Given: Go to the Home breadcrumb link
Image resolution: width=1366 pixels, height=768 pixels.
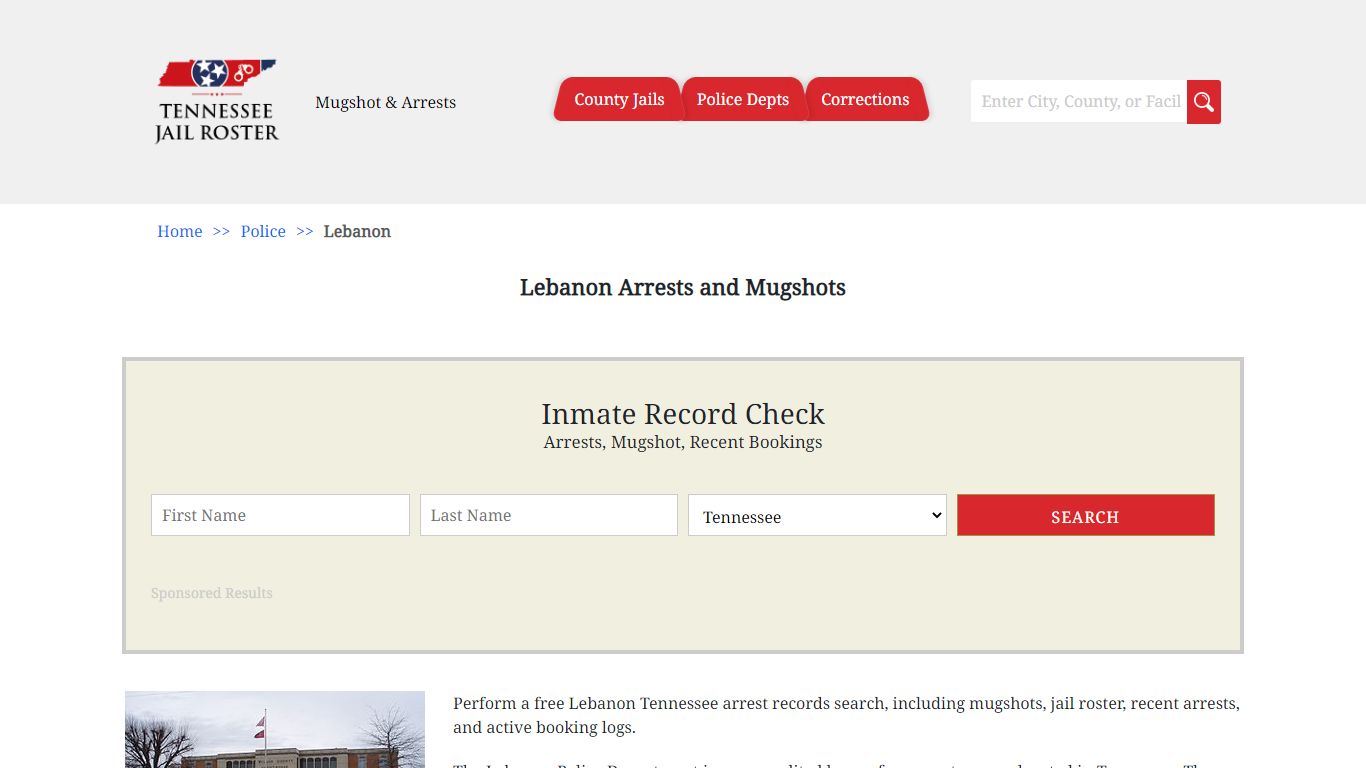Looking at the screenshot, I should (180, 231).
